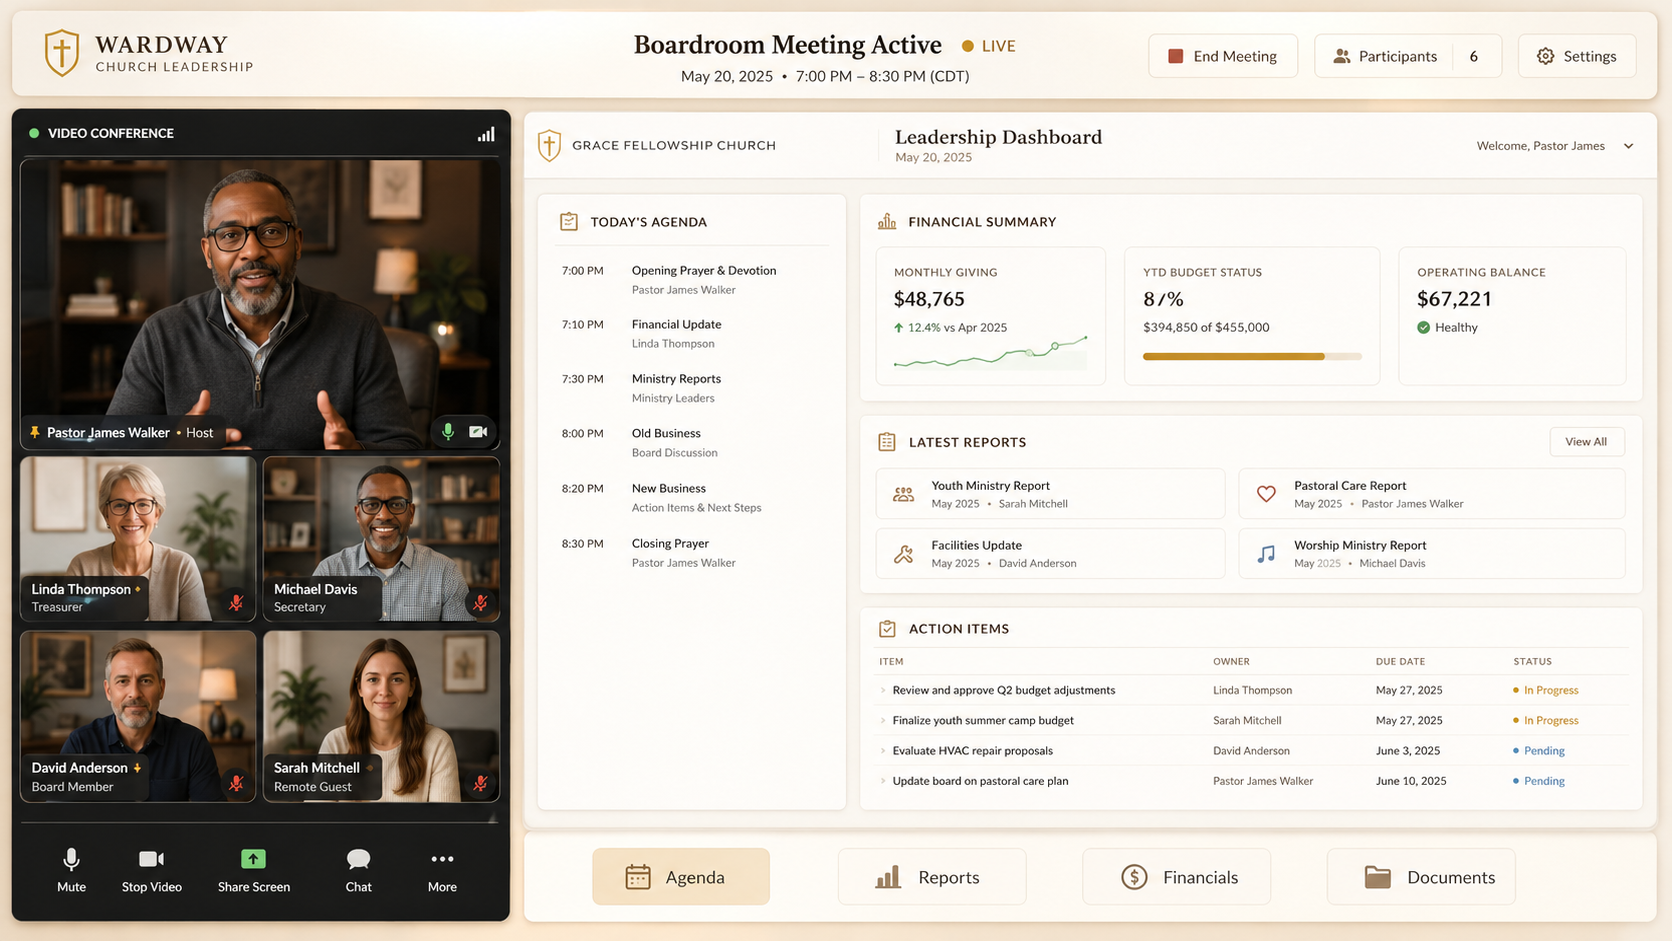Screen dimensions: 1672x941
Task: Click the 8:00 PM Old Business agenda item
Action: coord(692,443)
